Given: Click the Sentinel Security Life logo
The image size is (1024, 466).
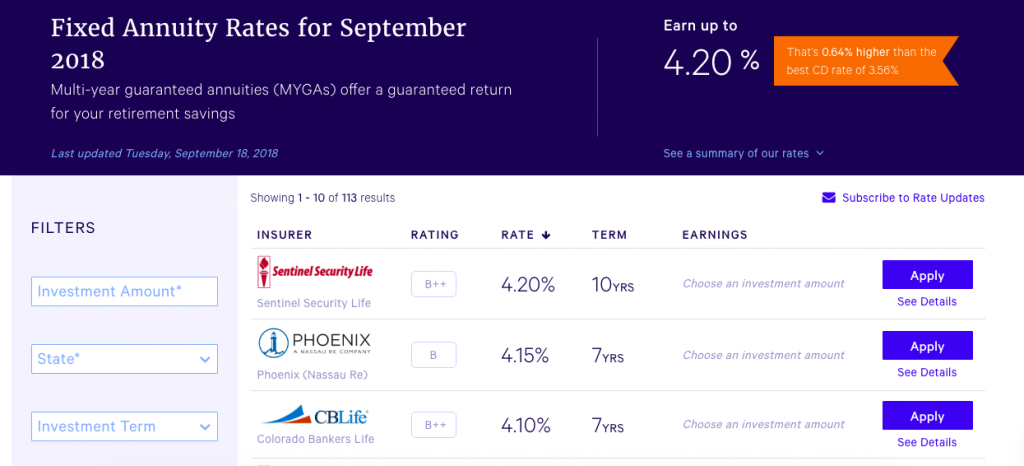Looking at the screenshot, I should coord(315,272).
